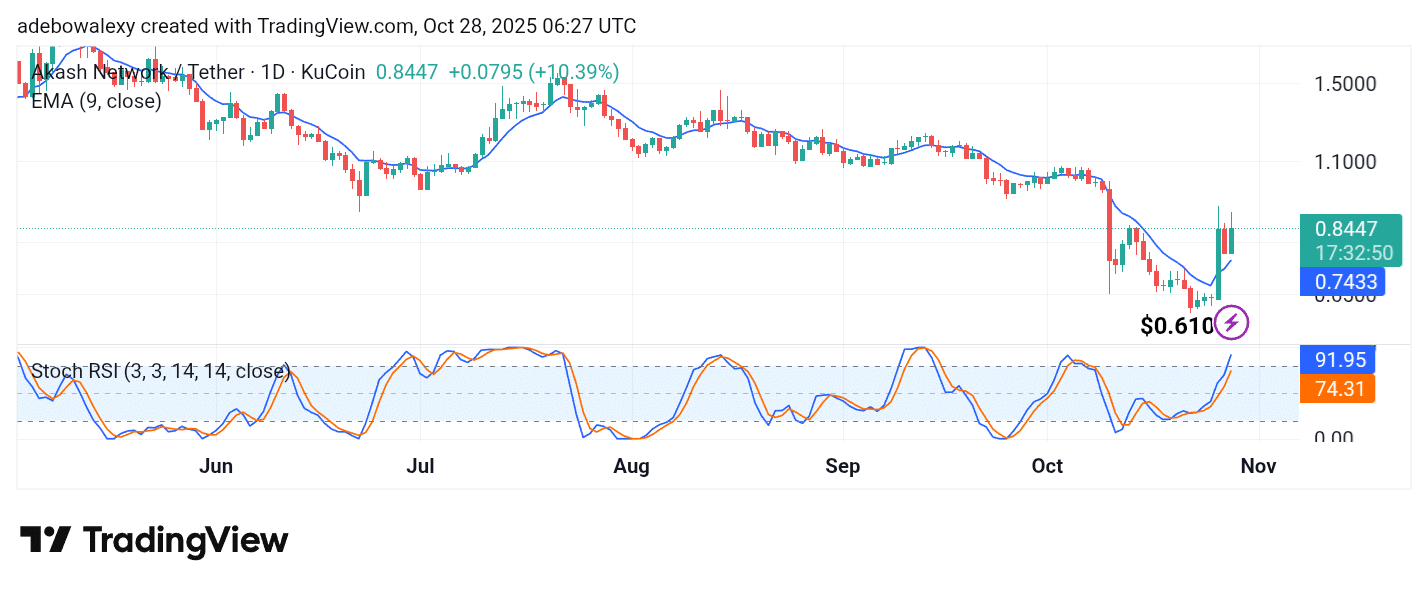Toggle the Stoch RSI indicator visibility
Viewport: 1428px width, 591px height.
pyautogui.click(x=159, y=371)
